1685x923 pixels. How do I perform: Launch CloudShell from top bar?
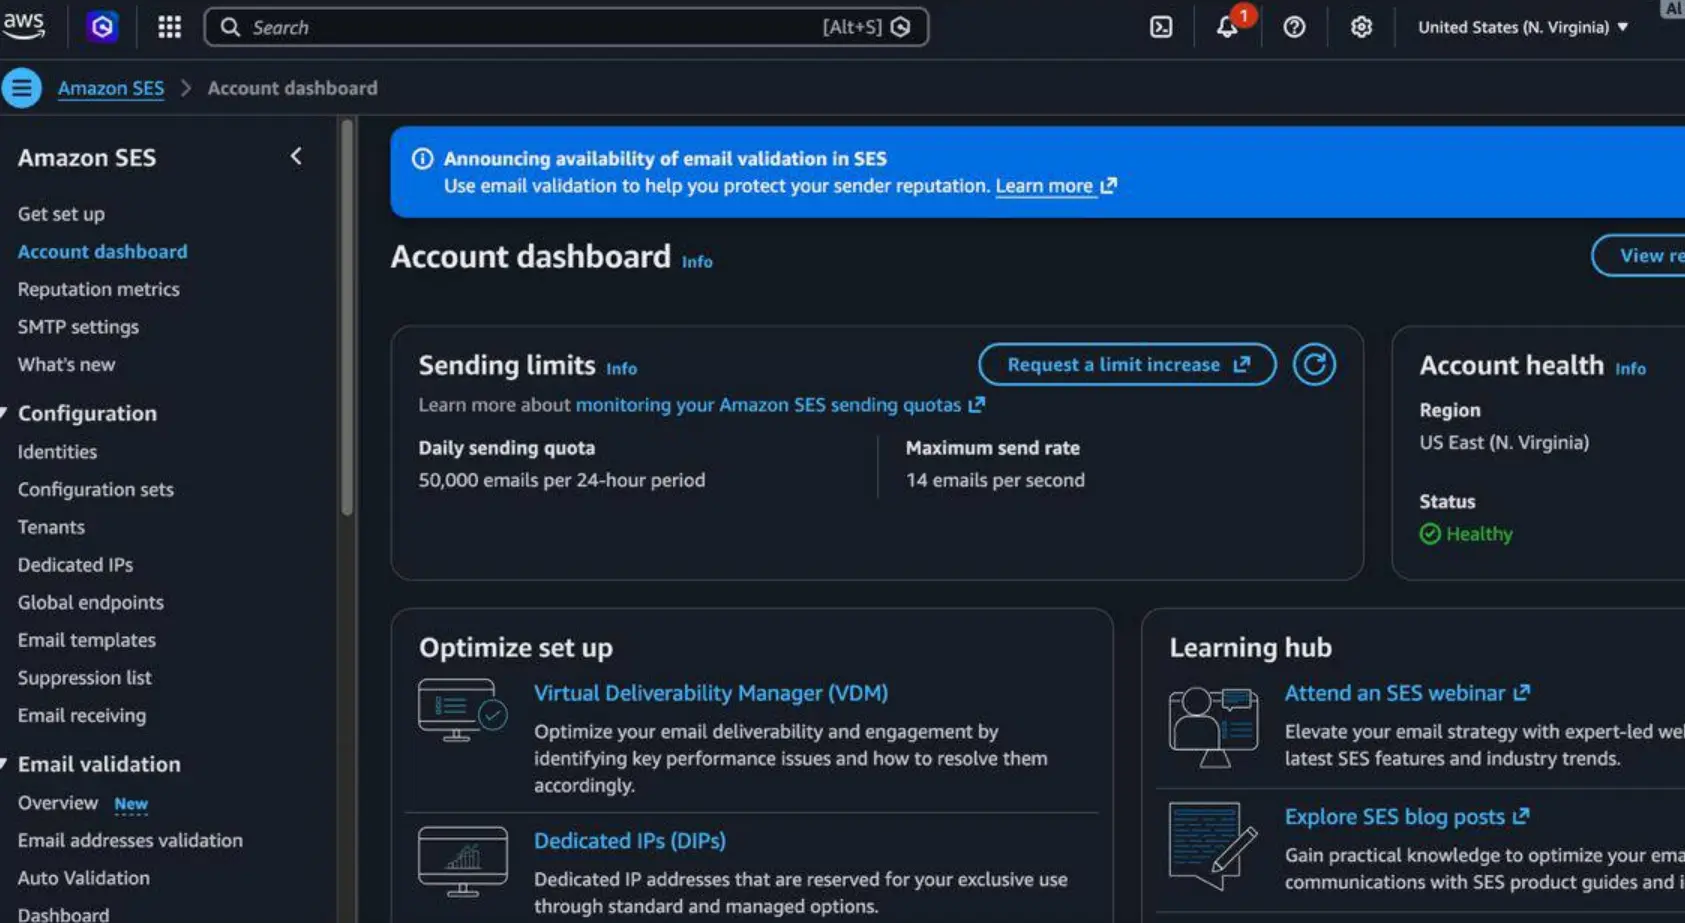click(x=1161, y=27)
